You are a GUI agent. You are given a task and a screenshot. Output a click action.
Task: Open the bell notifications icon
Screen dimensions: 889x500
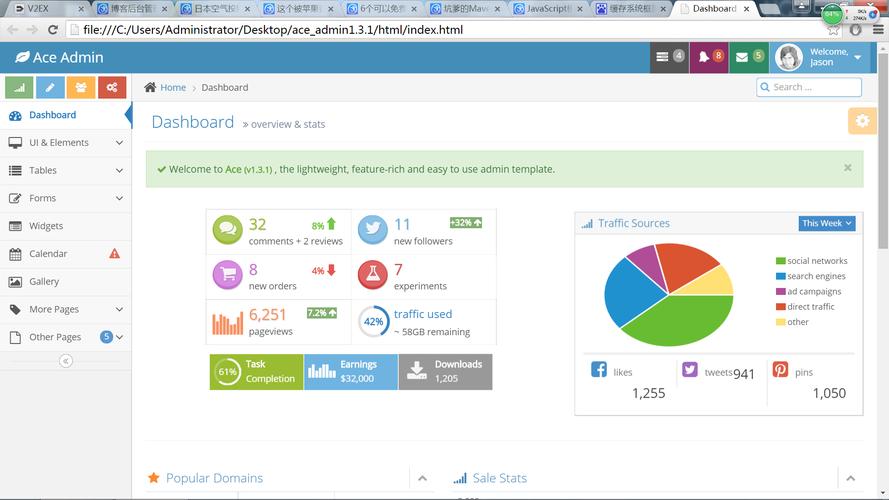(704, 57)
